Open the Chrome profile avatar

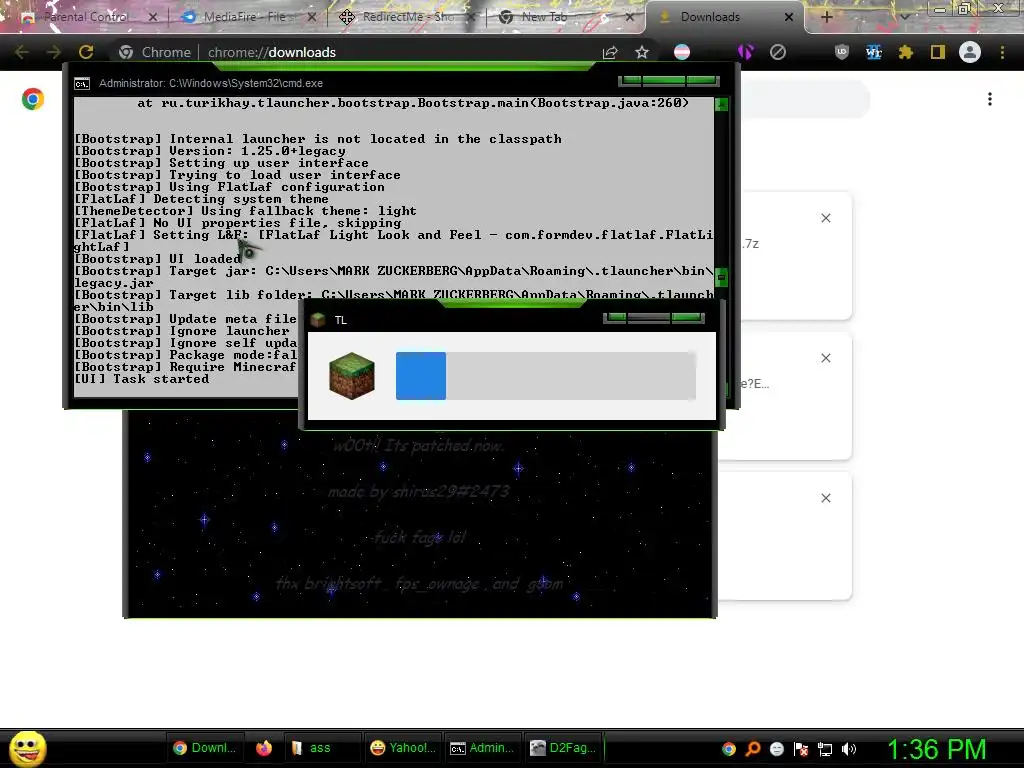970,52
